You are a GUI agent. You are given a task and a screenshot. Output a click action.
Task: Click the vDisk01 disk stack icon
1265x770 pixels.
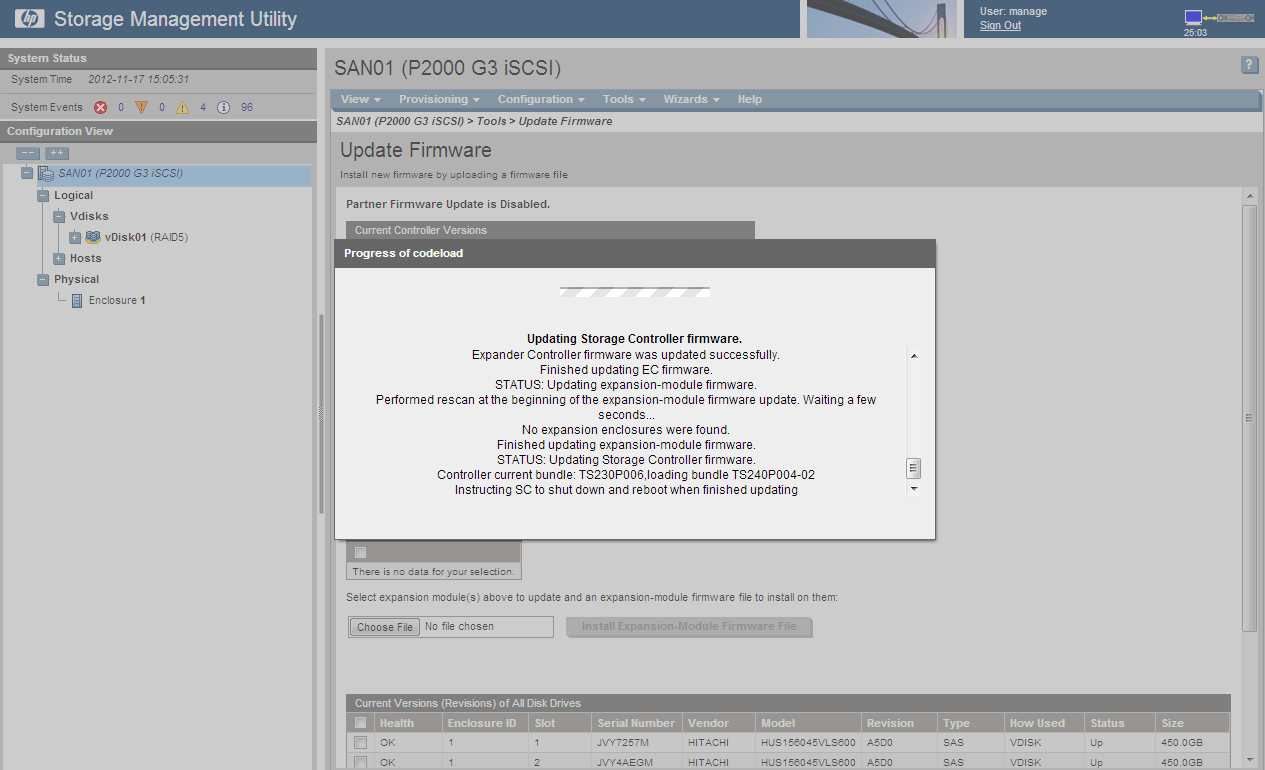[x=93, y=237]
